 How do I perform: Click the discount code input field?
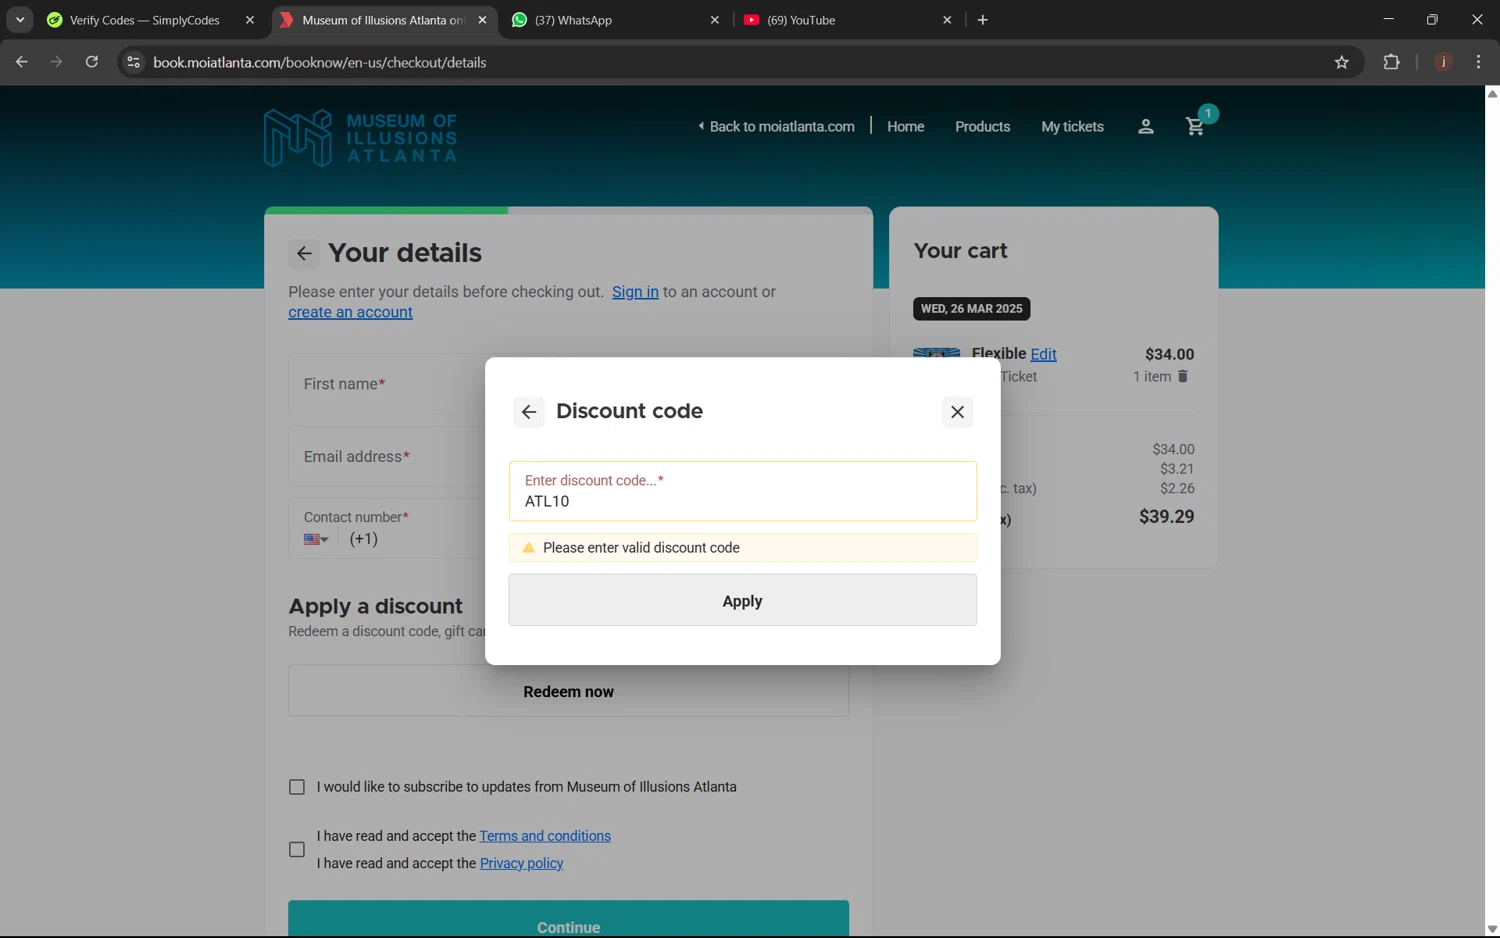pyautogui.click(x=743, y=491)
